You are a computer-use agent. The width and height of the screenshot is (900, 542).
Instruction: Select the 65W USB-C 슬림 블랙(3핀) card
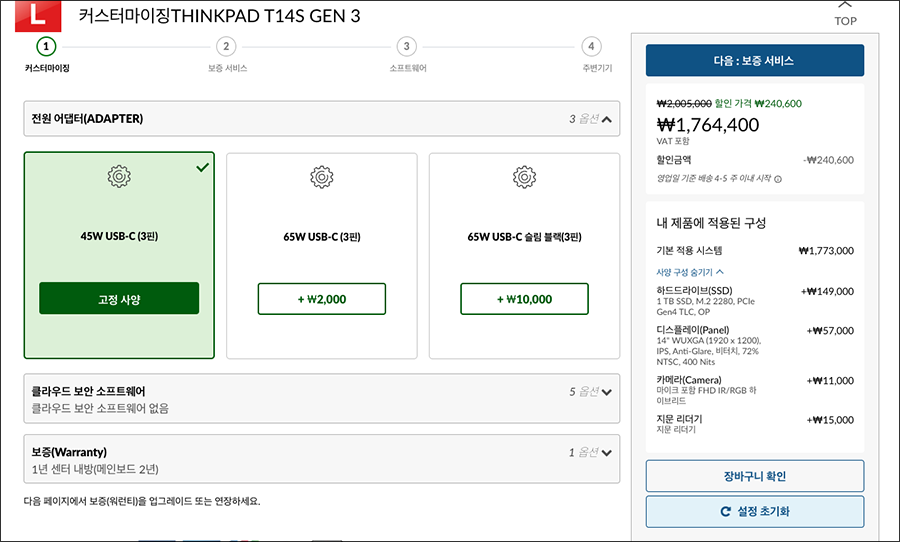524,255
